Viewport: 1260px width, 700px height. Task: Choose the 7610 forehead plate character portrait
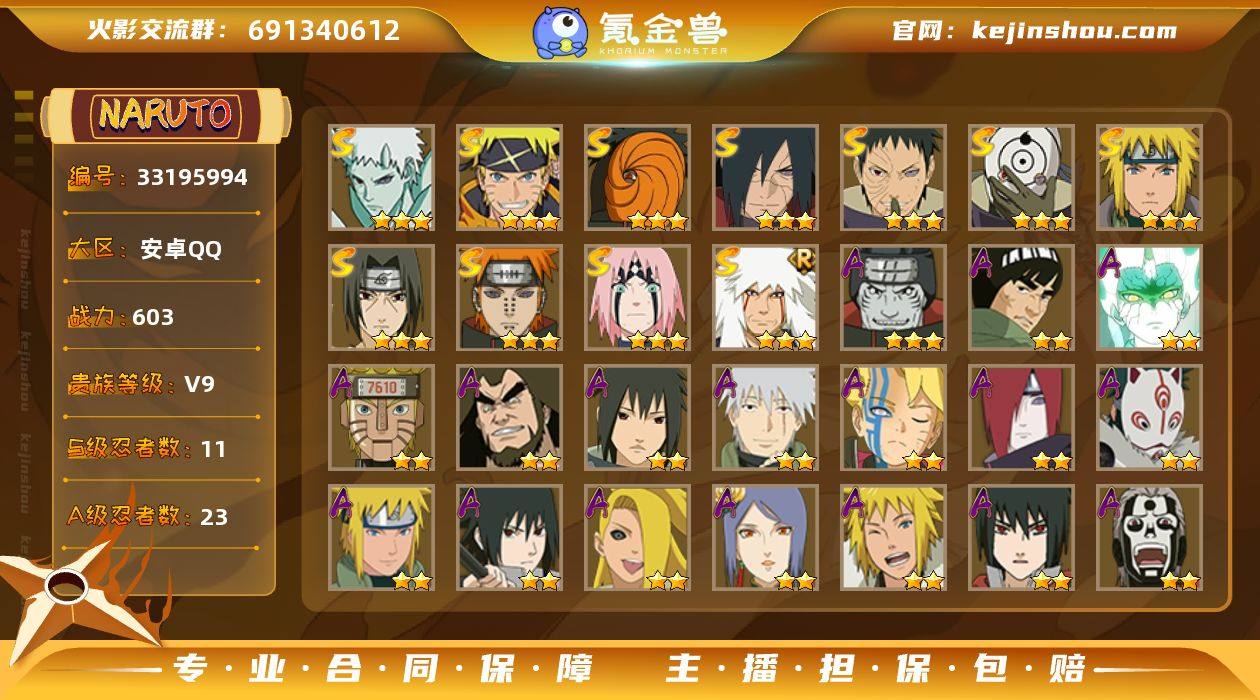click(381, 417)
